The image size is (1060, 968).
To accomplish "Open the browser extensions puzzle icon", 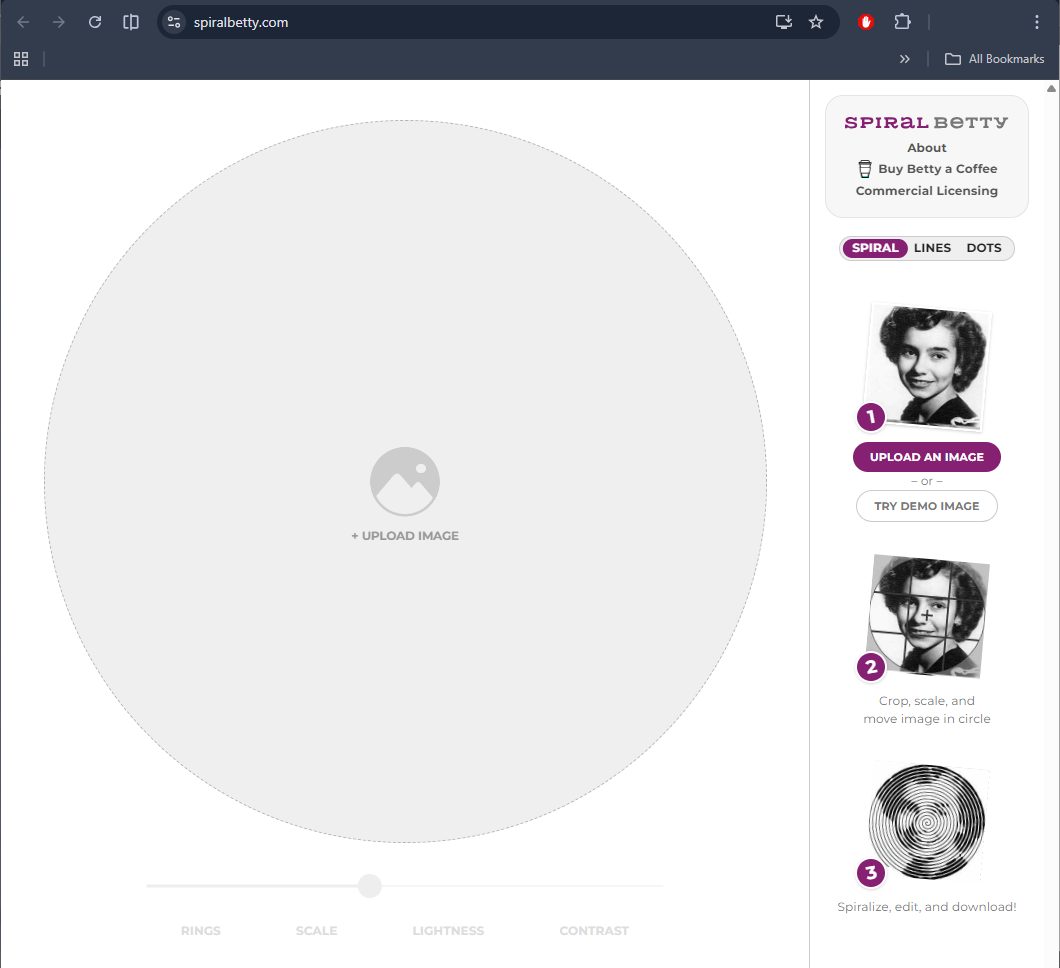I will pos(902,22).
